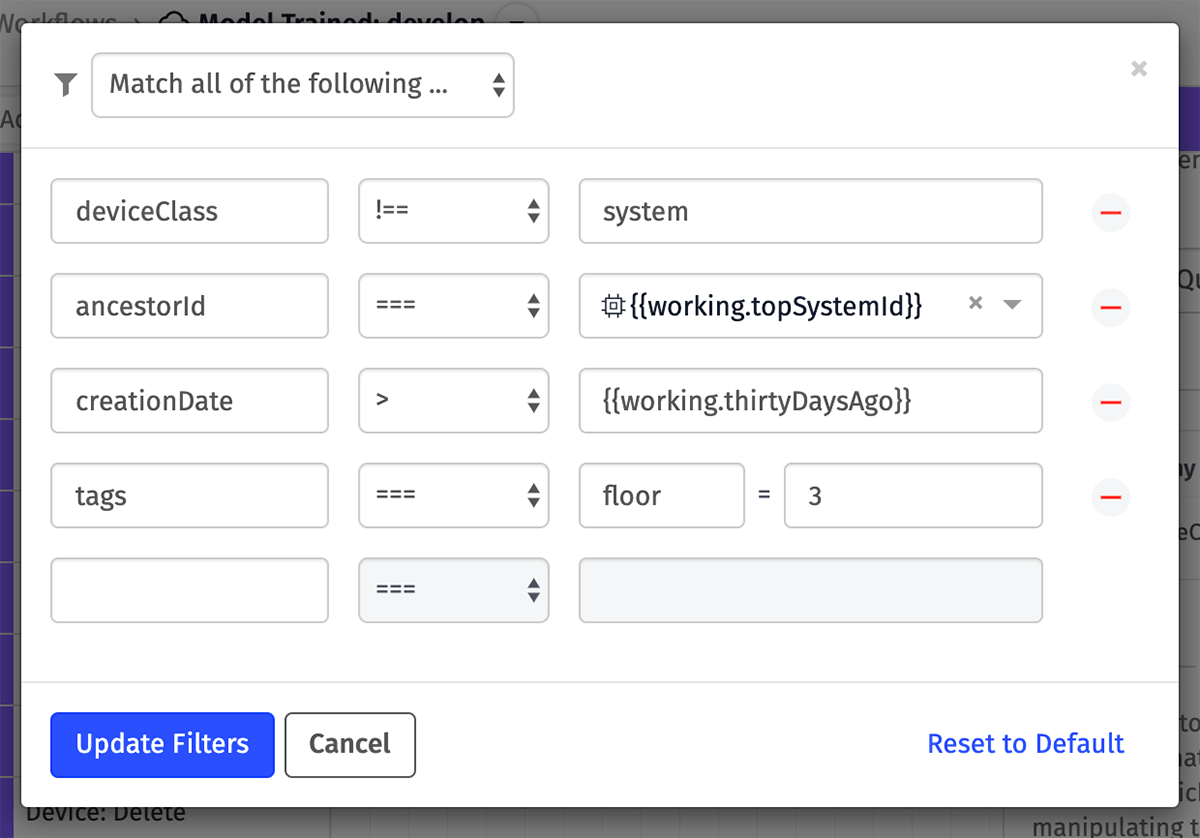
Task: Open the operator dropdown for ancestorId
Action: click(454, 306)
